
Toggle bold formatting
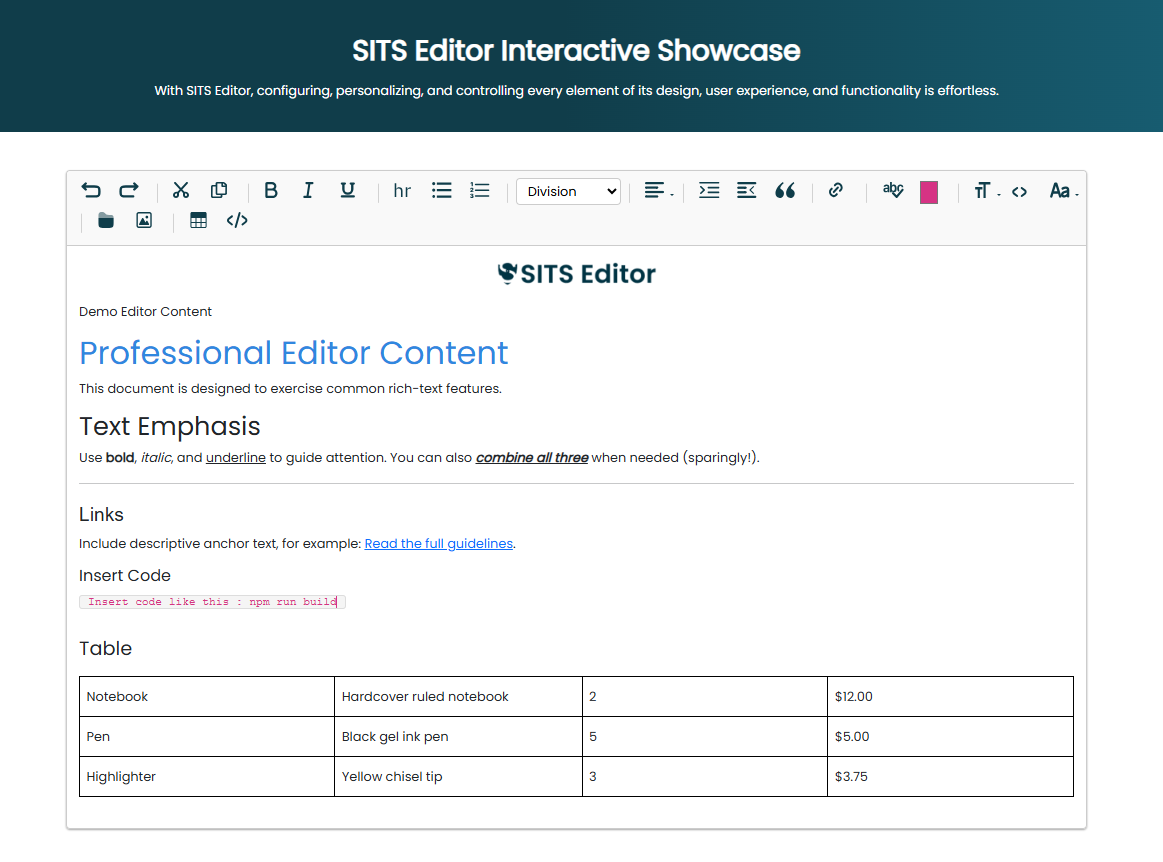[271, 191]
